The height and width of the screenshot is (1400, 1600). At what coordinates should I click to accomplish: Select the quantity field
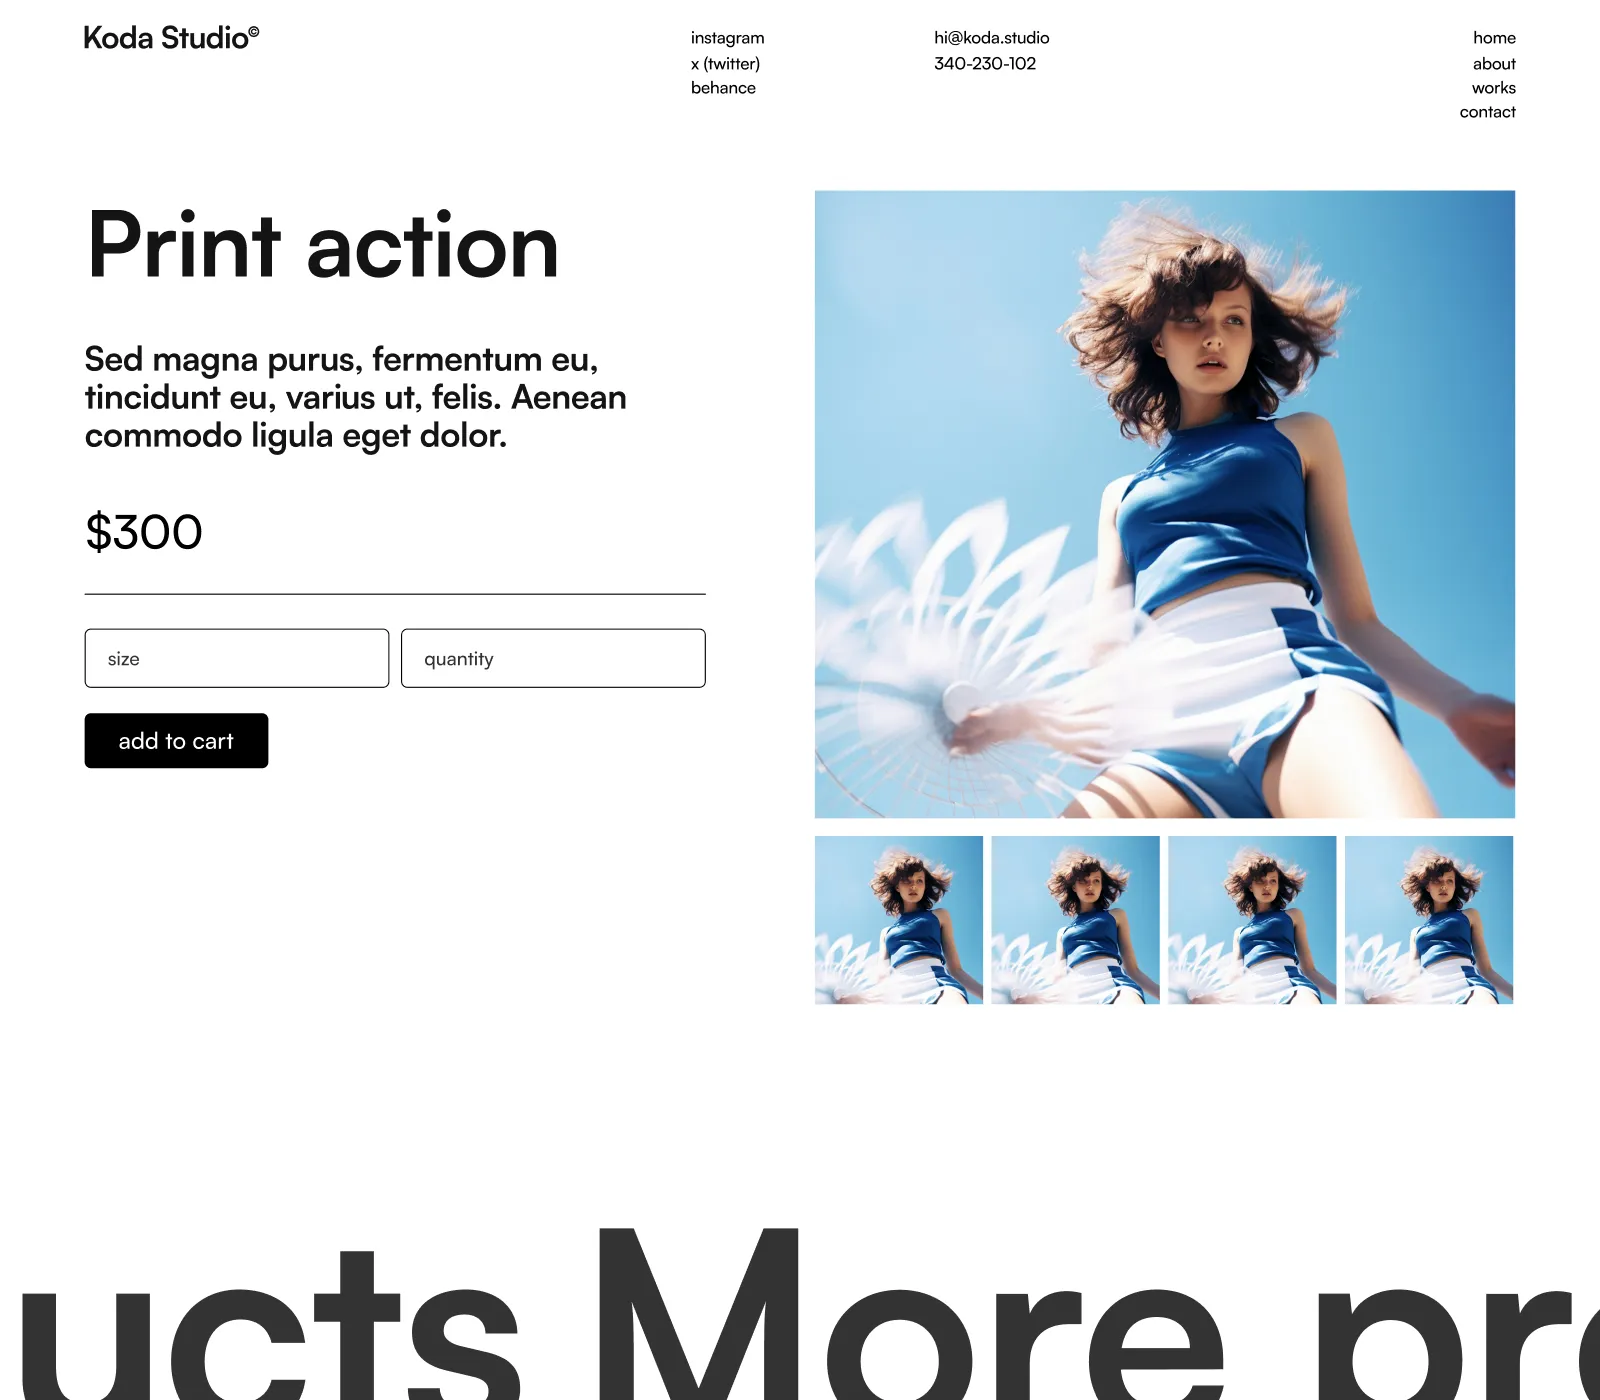[553, 658]
